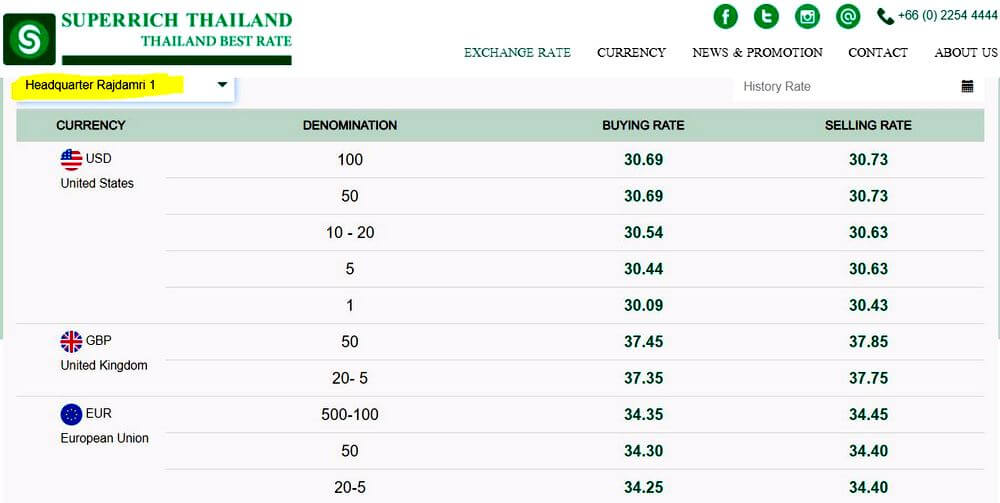Click the phone handset icon
The height and width of the screenshot is (503, 1000).
(x=885, y=16)
